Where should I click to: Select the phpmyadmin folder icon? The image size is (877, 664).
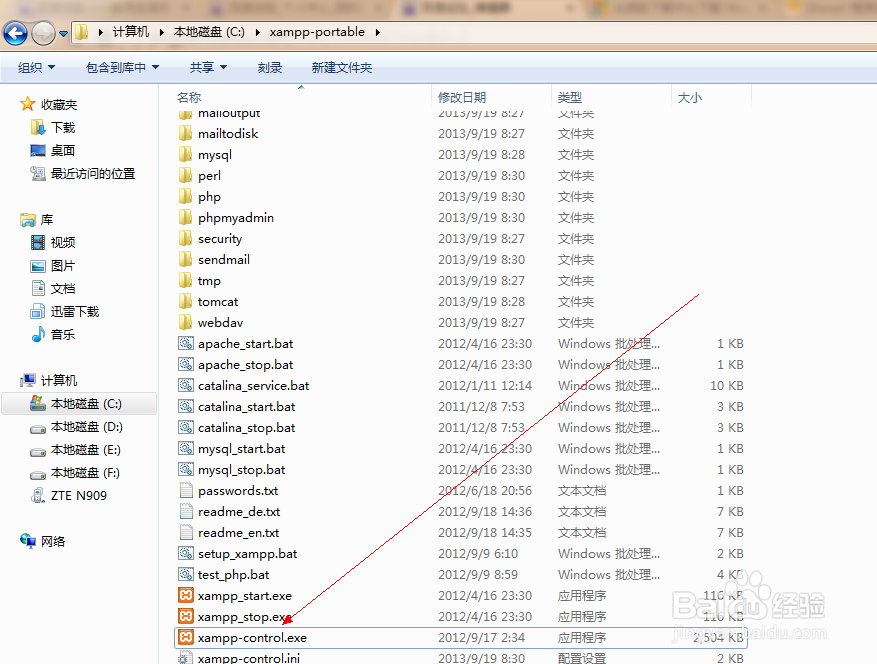pyautogui.click(x=186, y=217)
